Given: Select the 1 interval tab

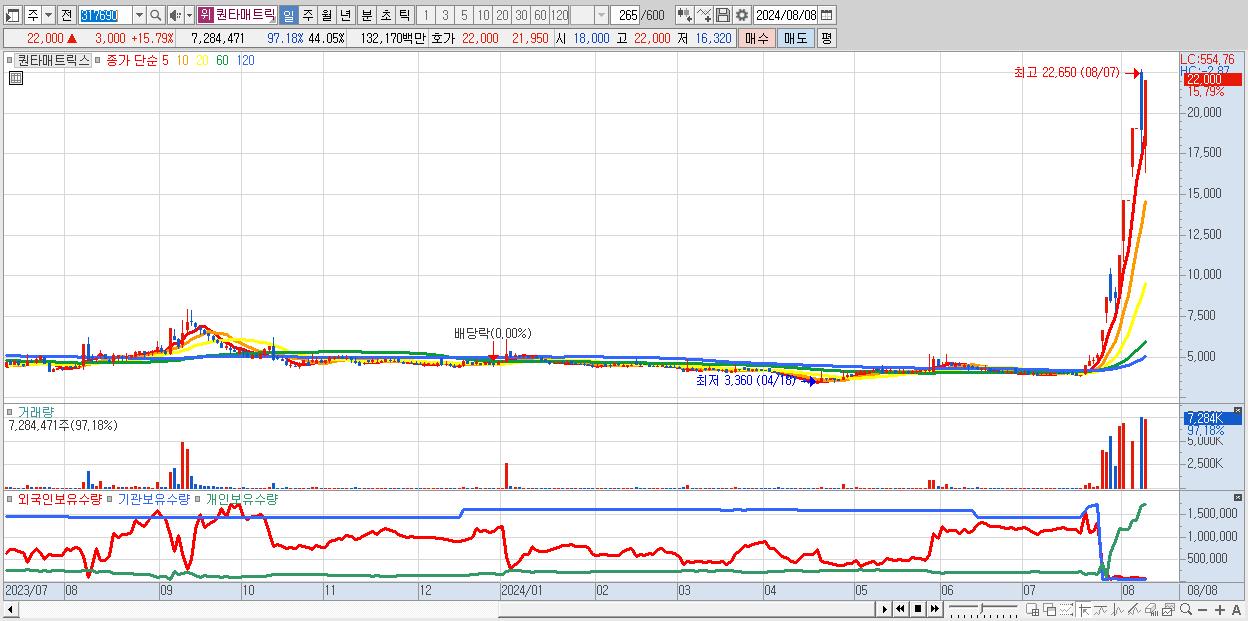Looking at the screenshot, I should (x=426, y=15).
